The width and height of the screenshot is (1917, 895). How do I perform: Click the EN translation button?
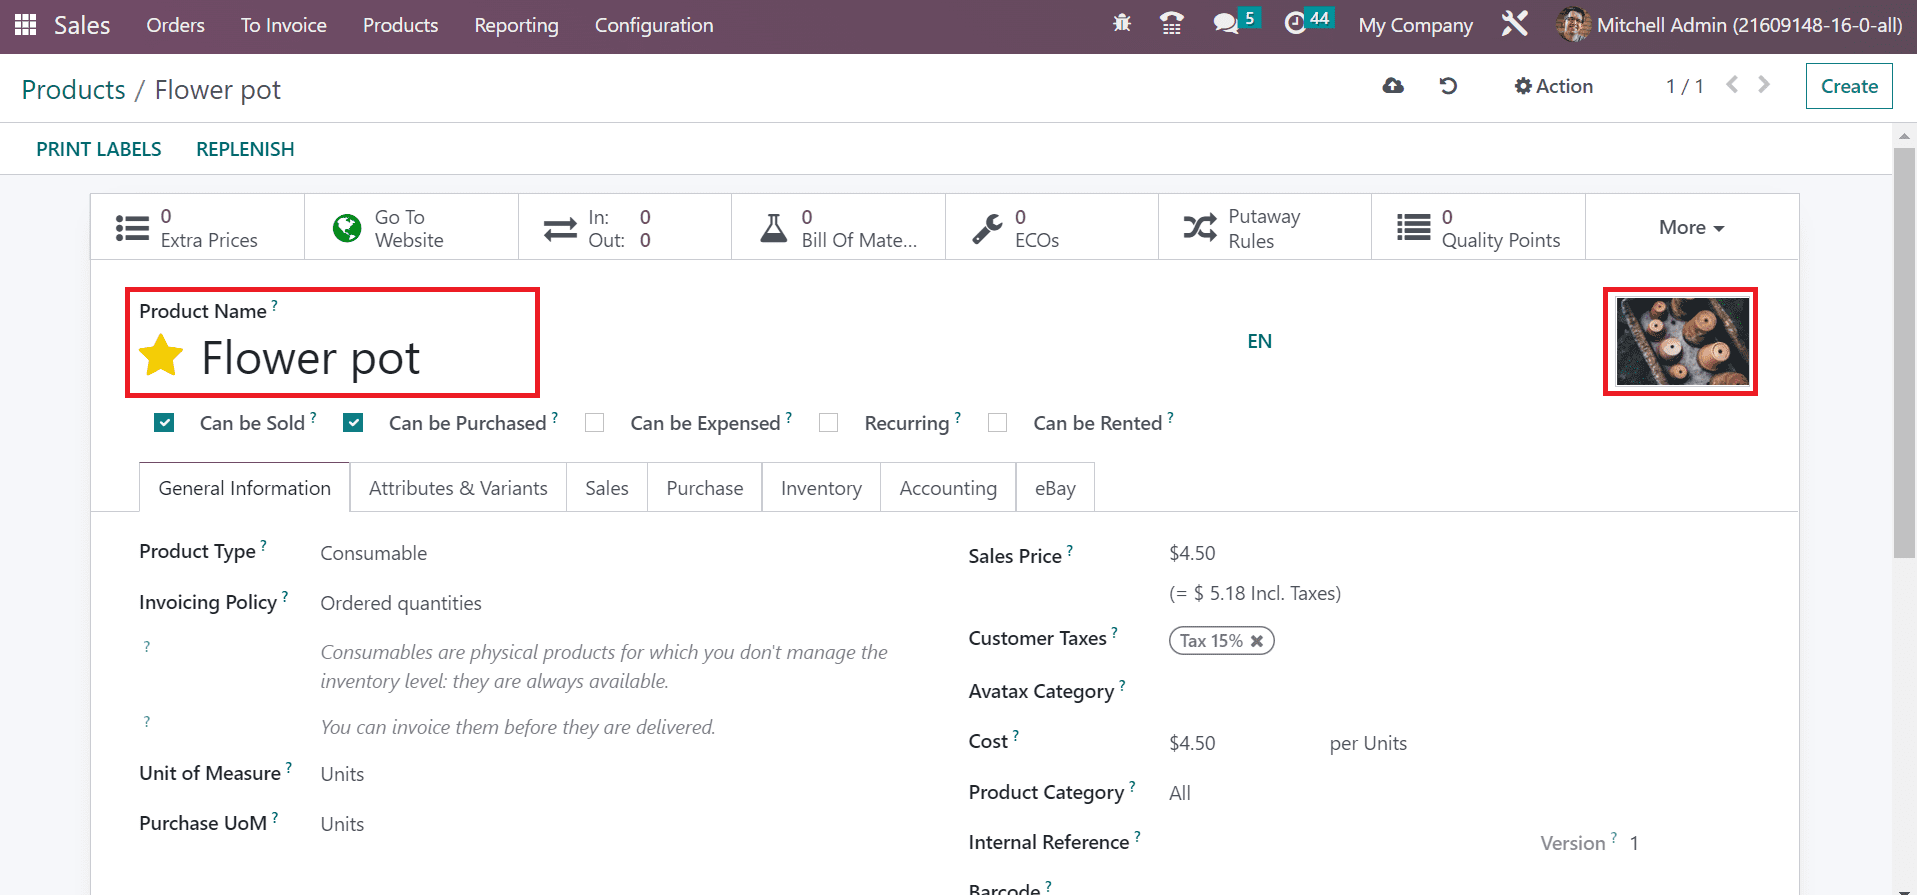point(1260,341)
